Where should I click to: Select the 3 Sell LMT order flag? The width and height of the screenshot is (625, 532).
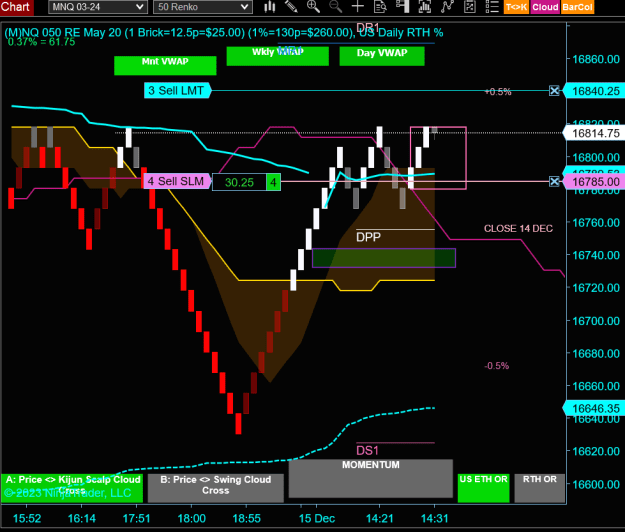coord(177,90)
